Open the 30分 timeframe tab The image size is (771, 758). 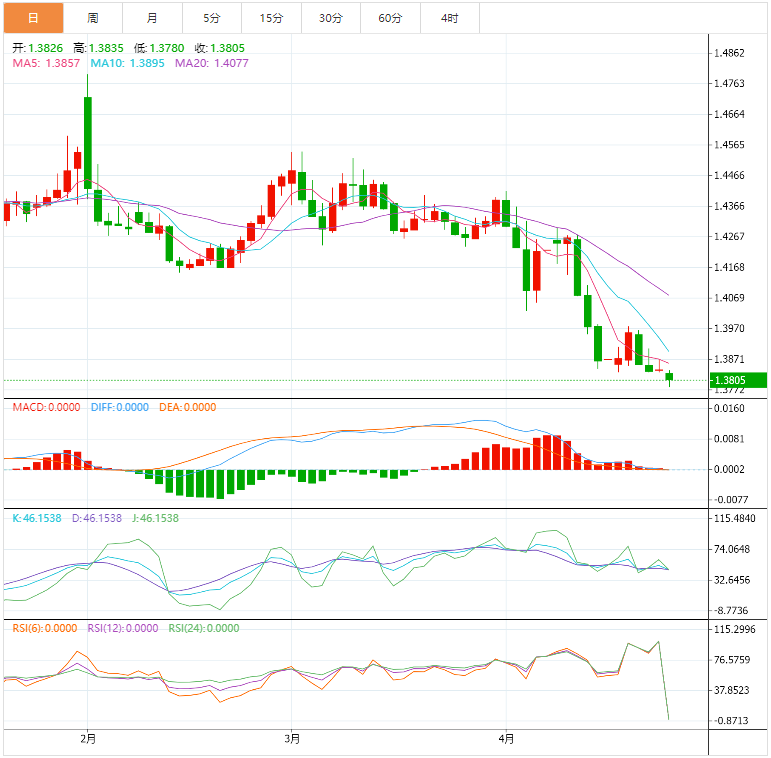point(331,18)
